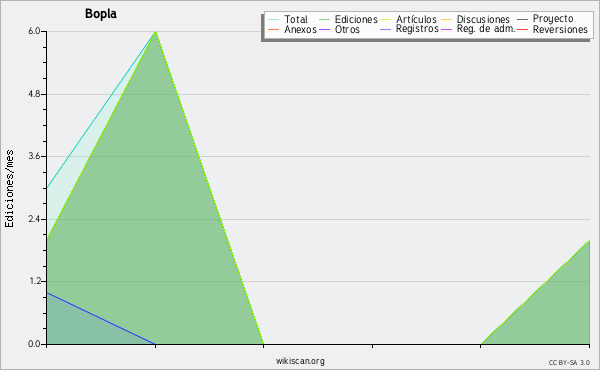The height and width of the screenshot is (370, 600).
Task: Click the green Ediciones legend line swatch
Action: point(324,20)
